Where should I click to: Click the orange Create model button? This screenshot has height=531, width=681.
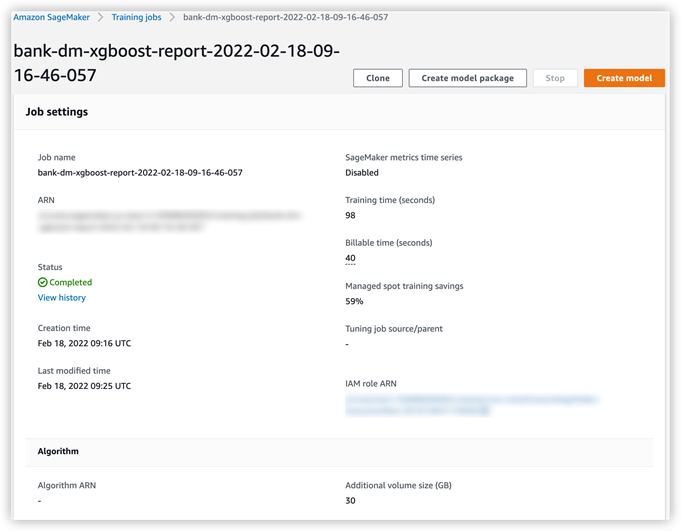coord(624,78)
